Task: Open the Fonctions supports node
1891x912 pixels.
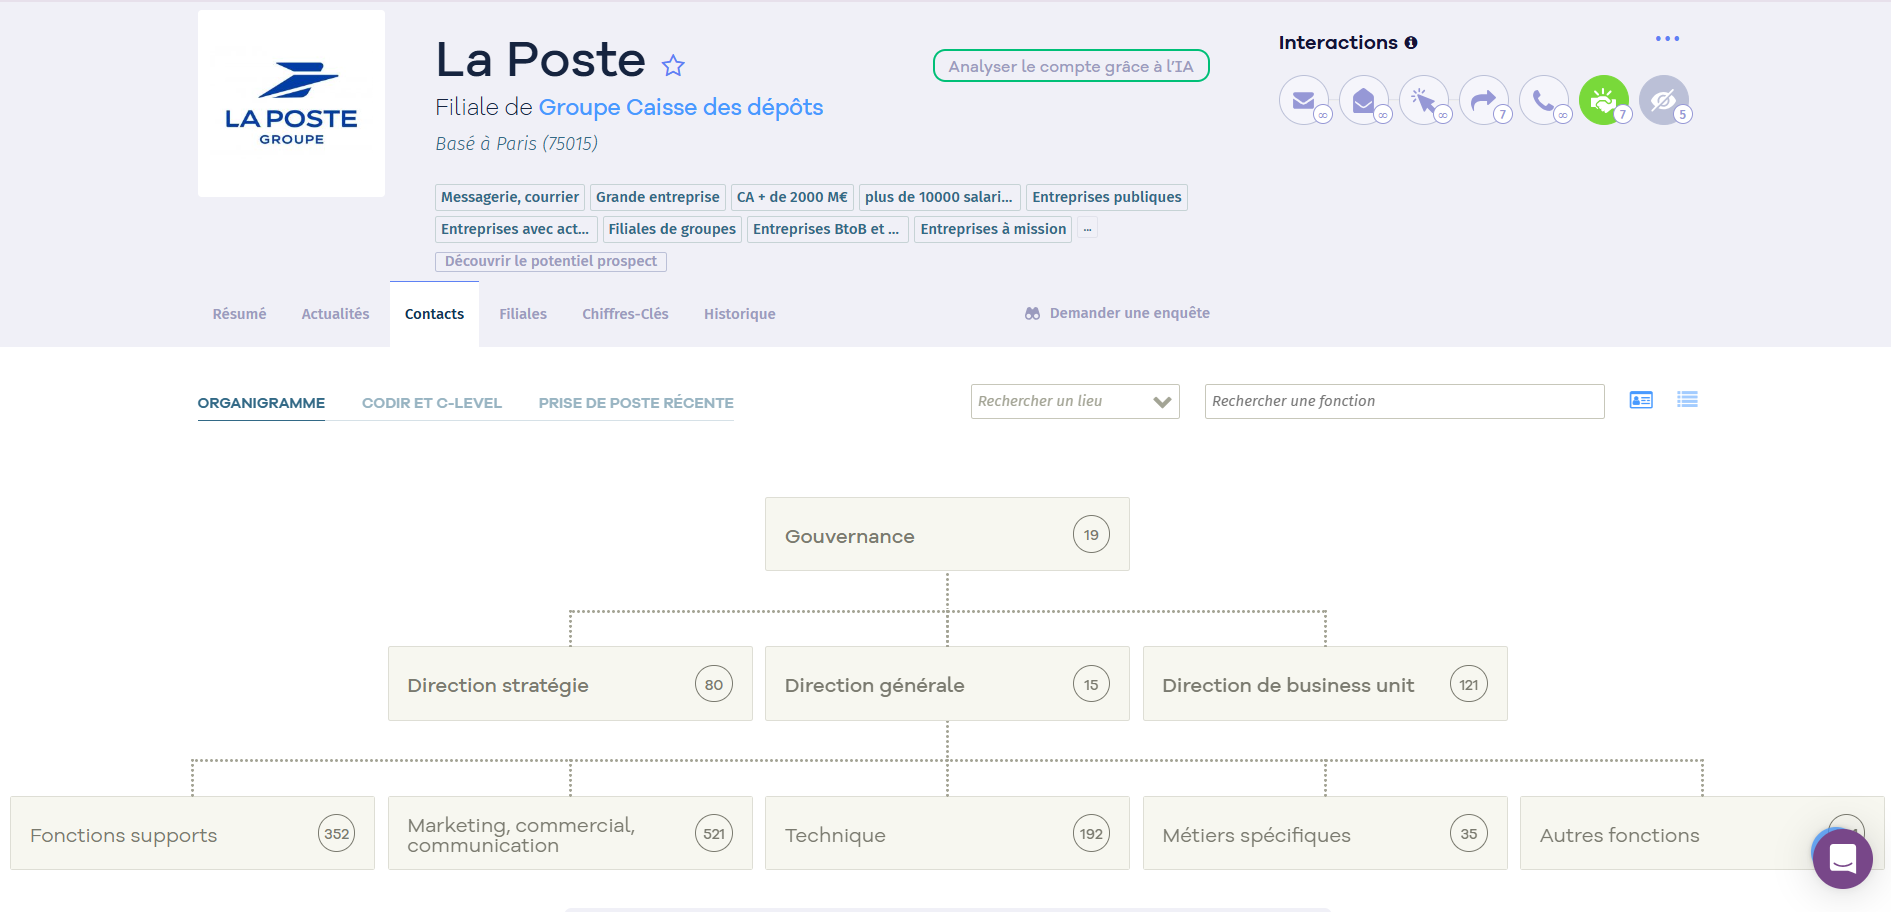Action: click(x=192, y=834)
